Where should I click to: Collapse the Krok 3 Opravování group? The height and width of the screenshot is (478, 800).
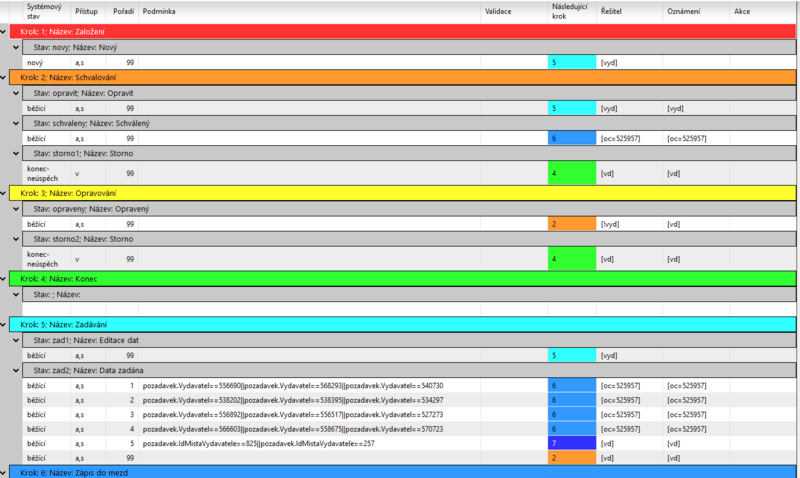pyautogui.click(x=3, y=193)
